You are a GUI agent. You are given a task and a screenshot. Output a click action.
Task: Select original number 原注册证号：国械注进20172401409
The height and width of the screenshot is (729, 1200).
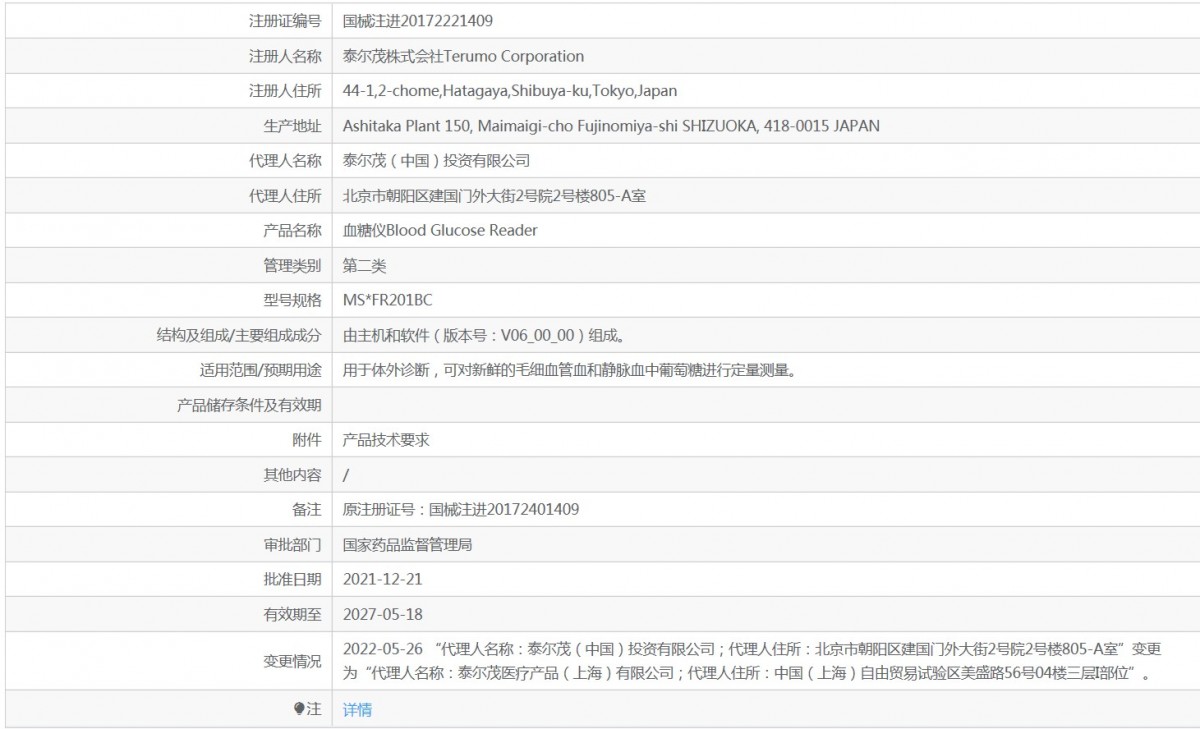[x=461, y=510]
